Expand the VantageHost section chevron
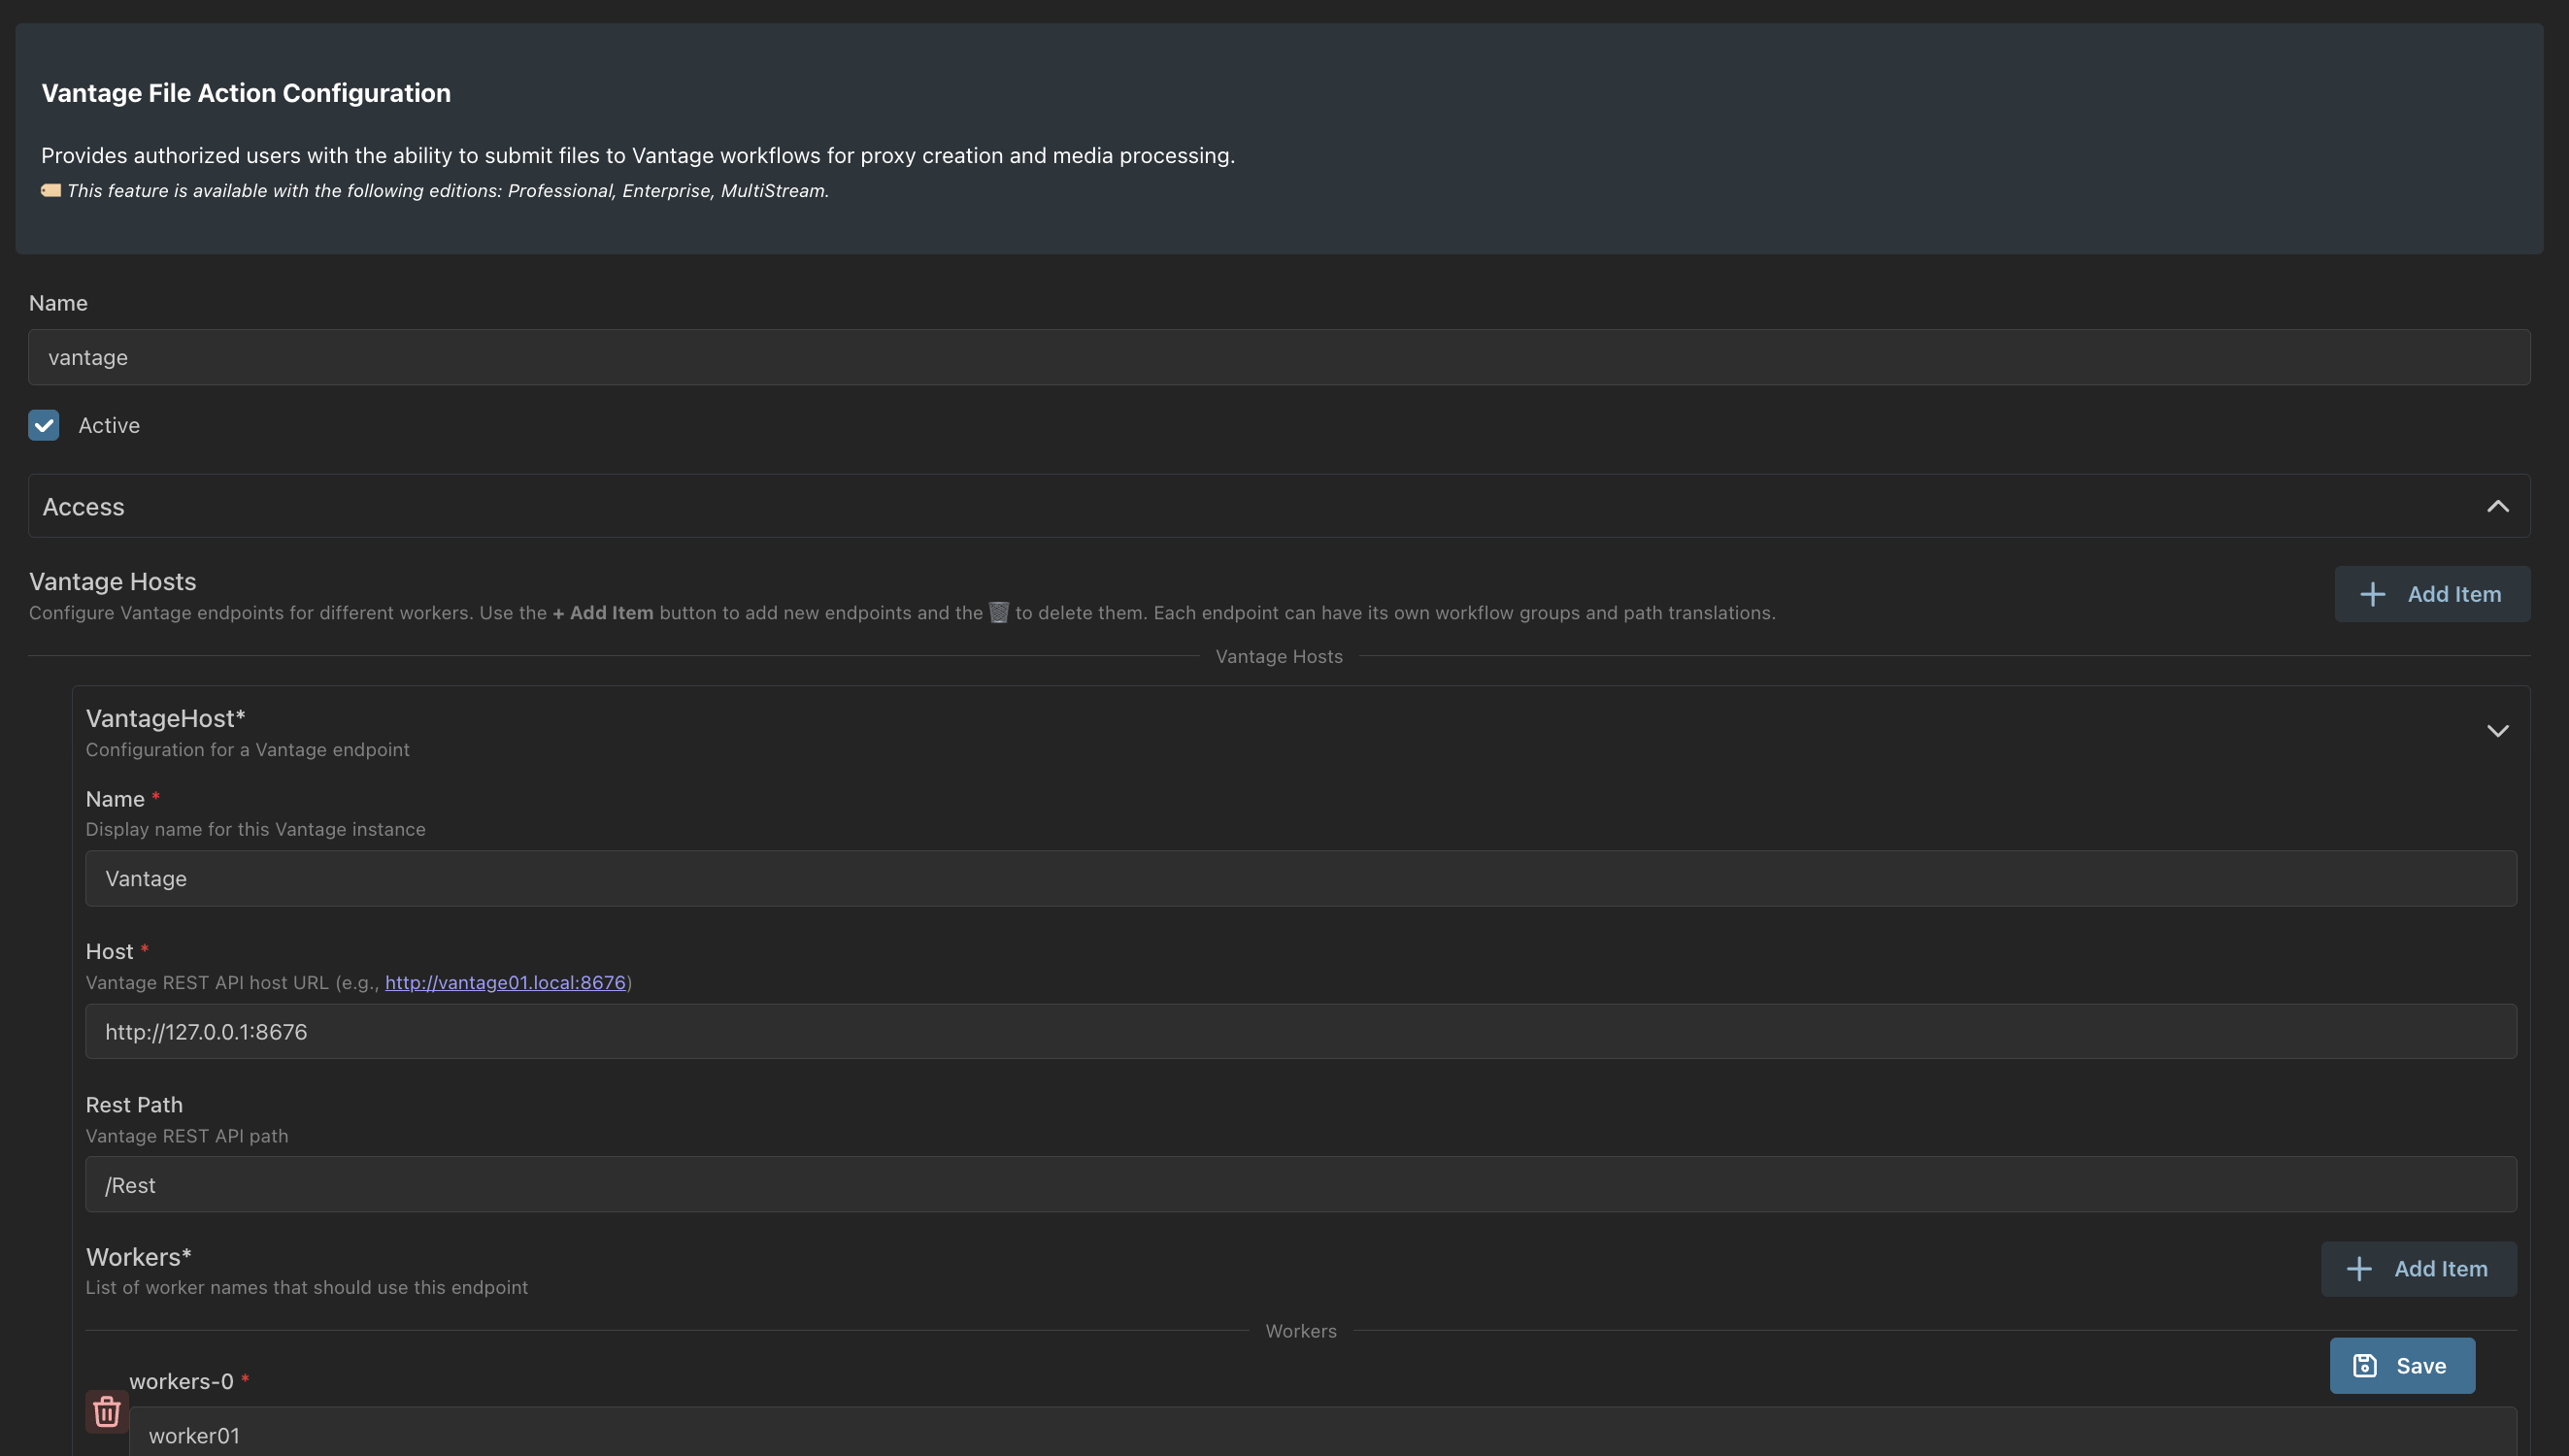 pyautogui.click(x=2497, y=731)
